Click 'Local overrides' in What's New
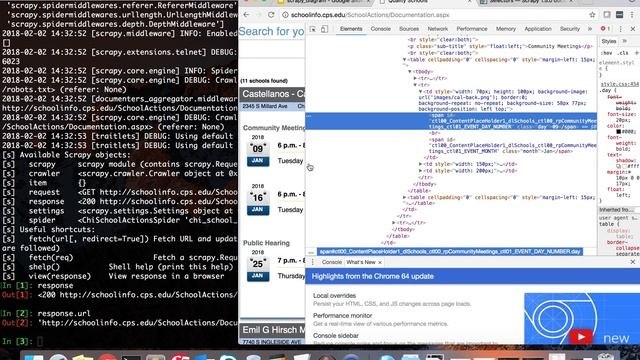Image resolution: width=640 pixels, height=360 pixels. click(334, 296)
